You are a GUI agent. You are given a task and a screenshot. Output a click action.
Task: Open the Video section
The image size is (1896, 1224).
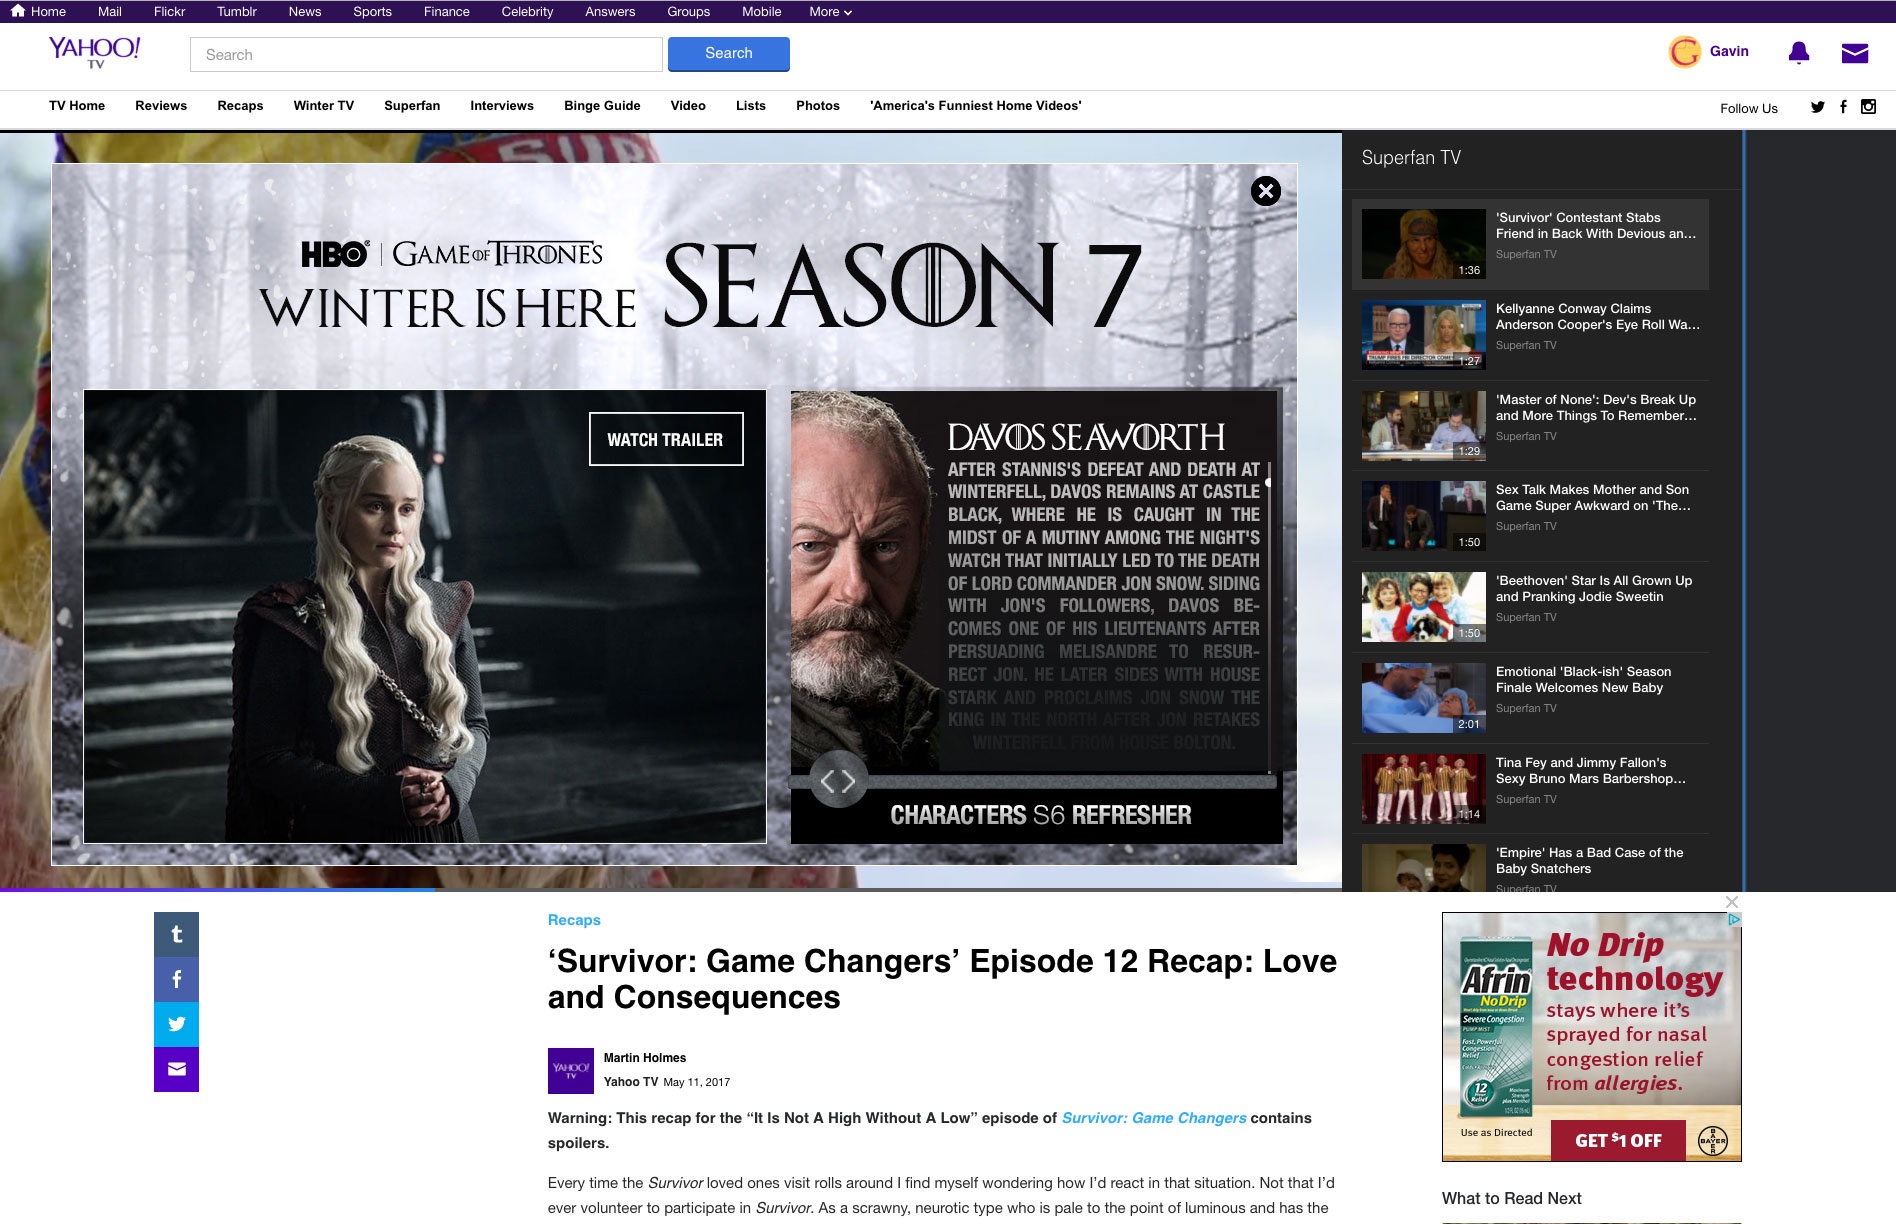[688, 106]
